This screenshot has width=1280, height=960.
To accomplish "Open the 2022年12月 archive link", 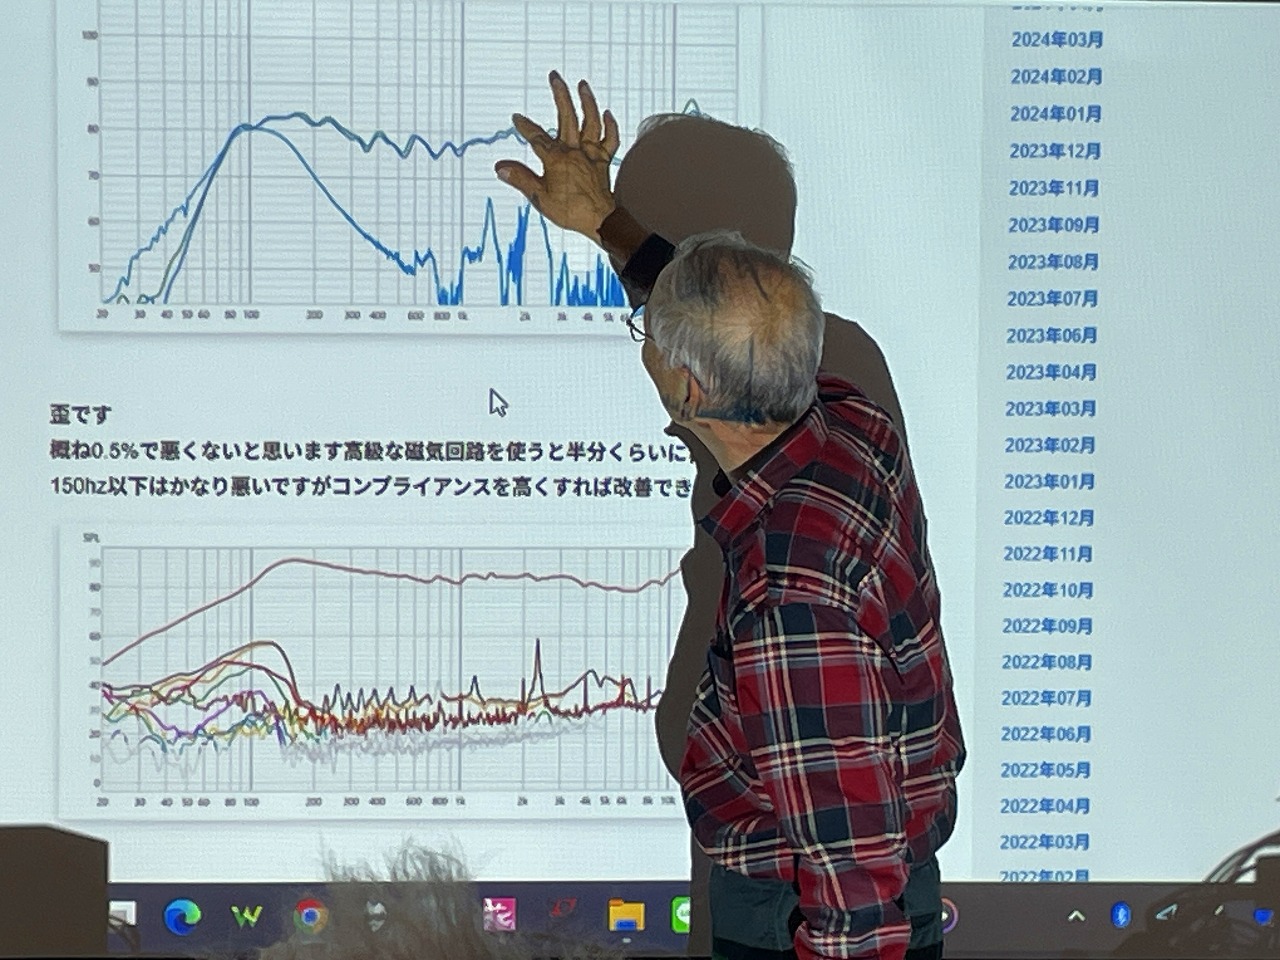I will 1048,518.
